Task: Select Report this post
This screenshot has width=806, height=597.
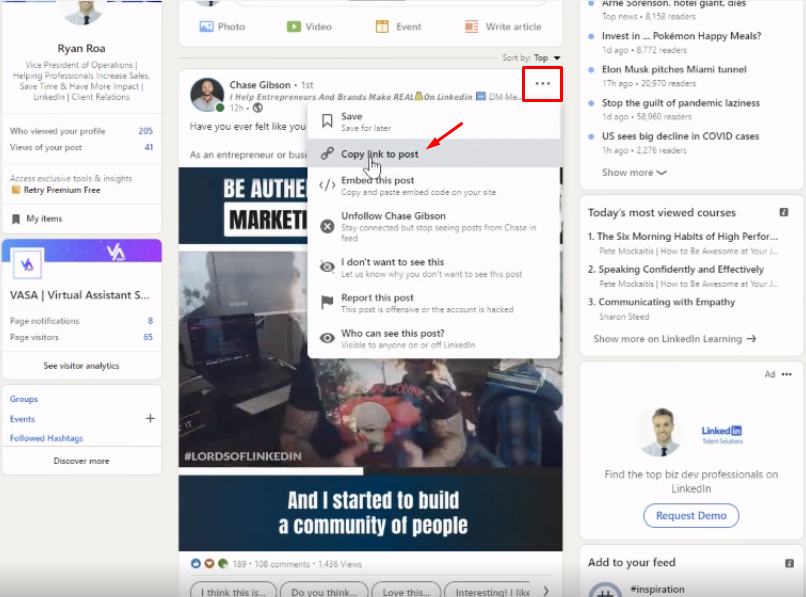Action: tap(433, 303)
